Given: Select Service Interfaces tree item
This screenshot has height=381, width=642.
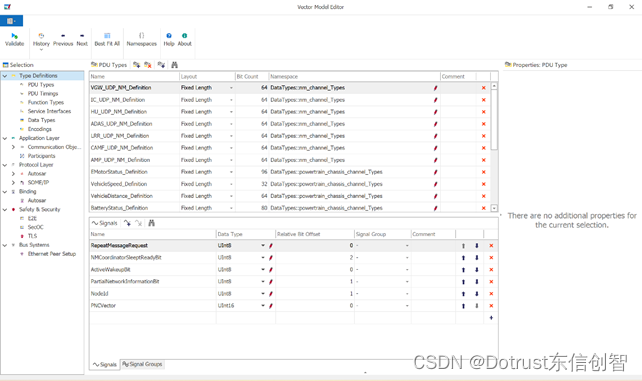Looking at the screenshot, I should pyautogui.click(x=49, y=111).
